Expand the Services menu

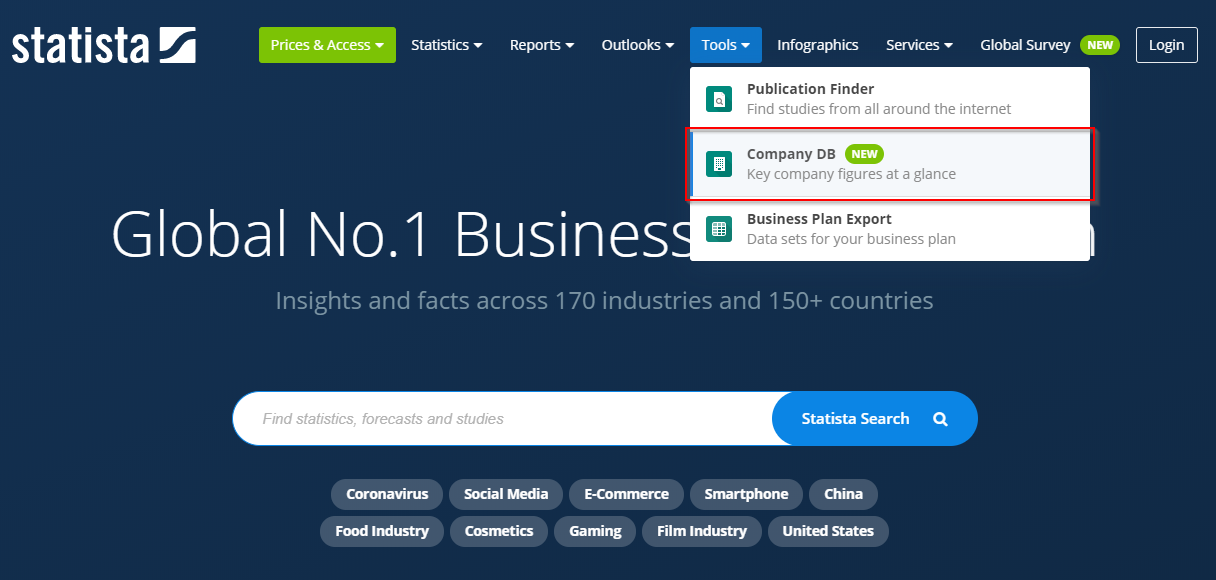pyautogui.click(x=919, y=45)
